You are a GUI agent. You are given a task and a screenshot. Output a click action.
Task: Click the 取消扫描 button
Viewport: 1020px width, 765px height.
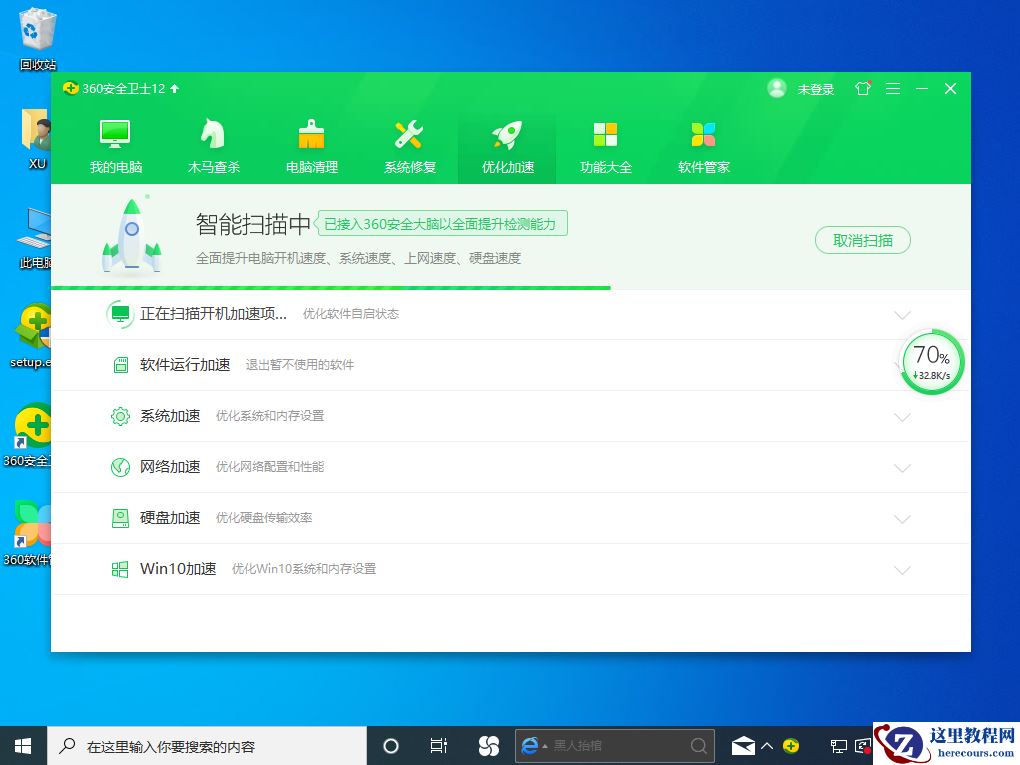(861, 240)
